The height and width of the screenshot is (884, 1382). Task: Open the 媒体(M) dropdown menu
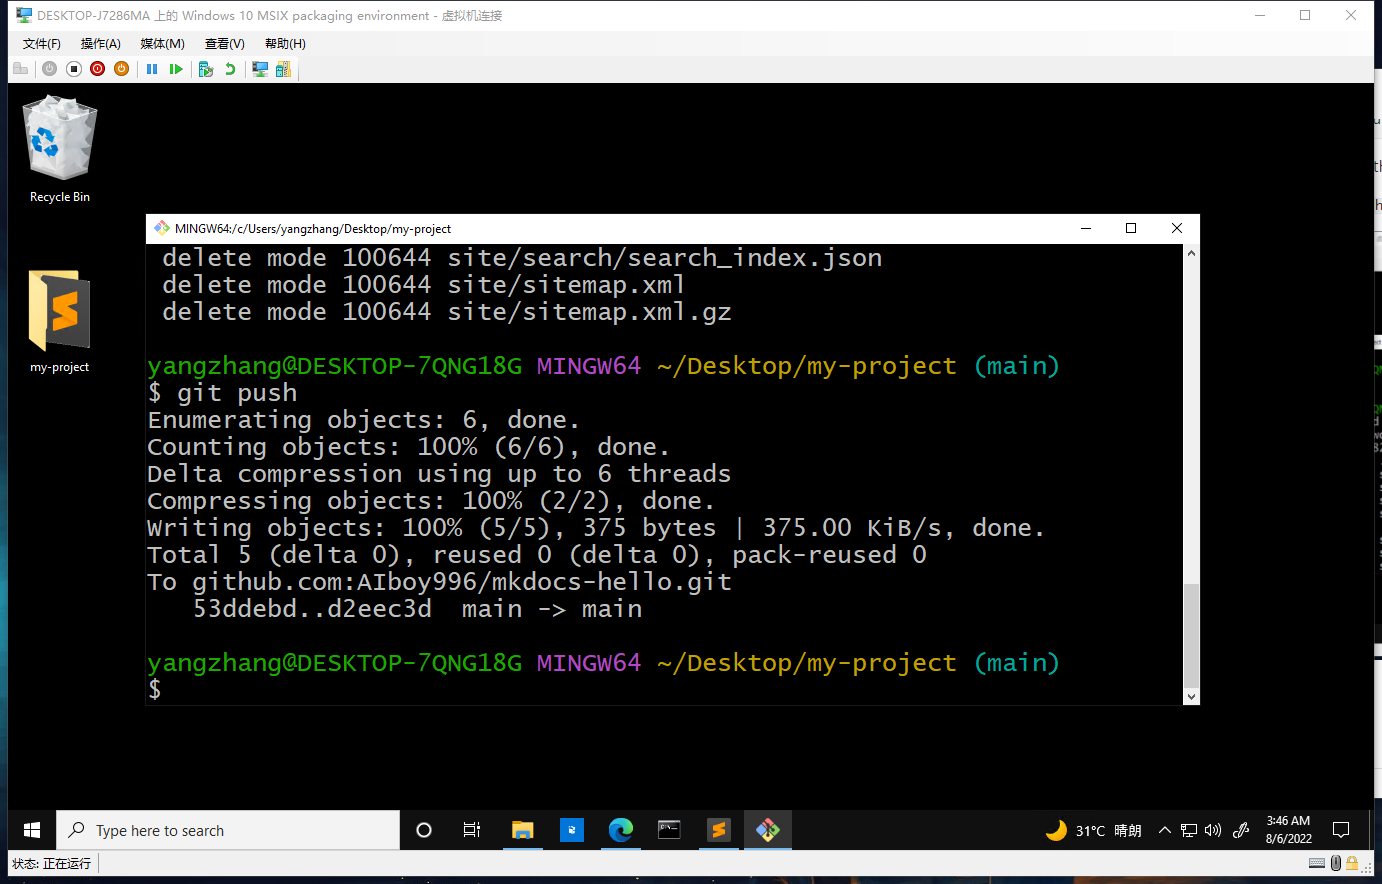162,44
